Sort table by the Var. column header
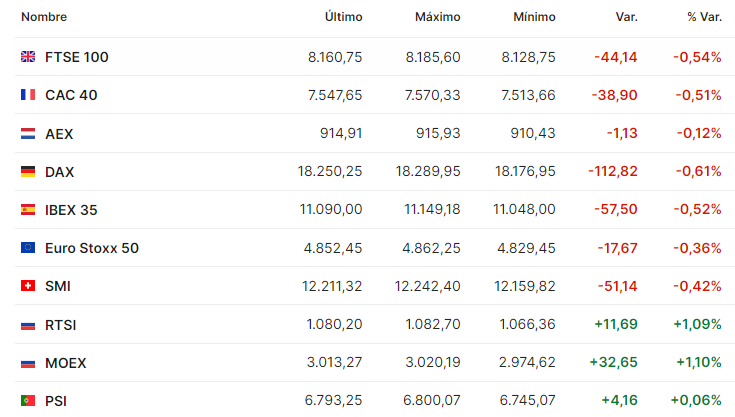The width and height of the screenshot is (735, 417). [626, 17]
